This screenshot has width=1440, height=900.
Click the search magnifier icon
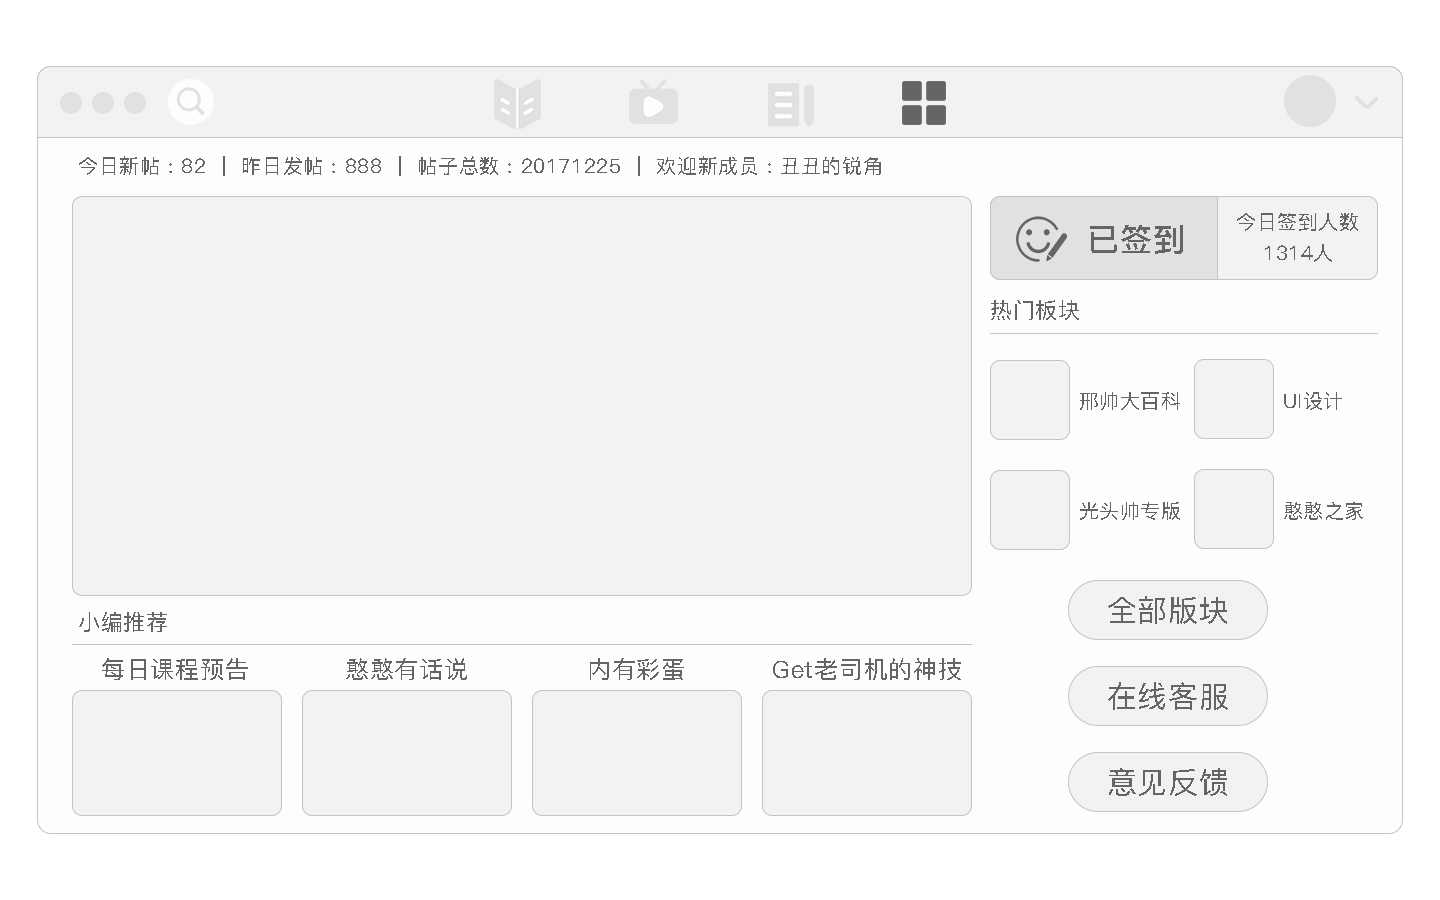tap(192, 102)
